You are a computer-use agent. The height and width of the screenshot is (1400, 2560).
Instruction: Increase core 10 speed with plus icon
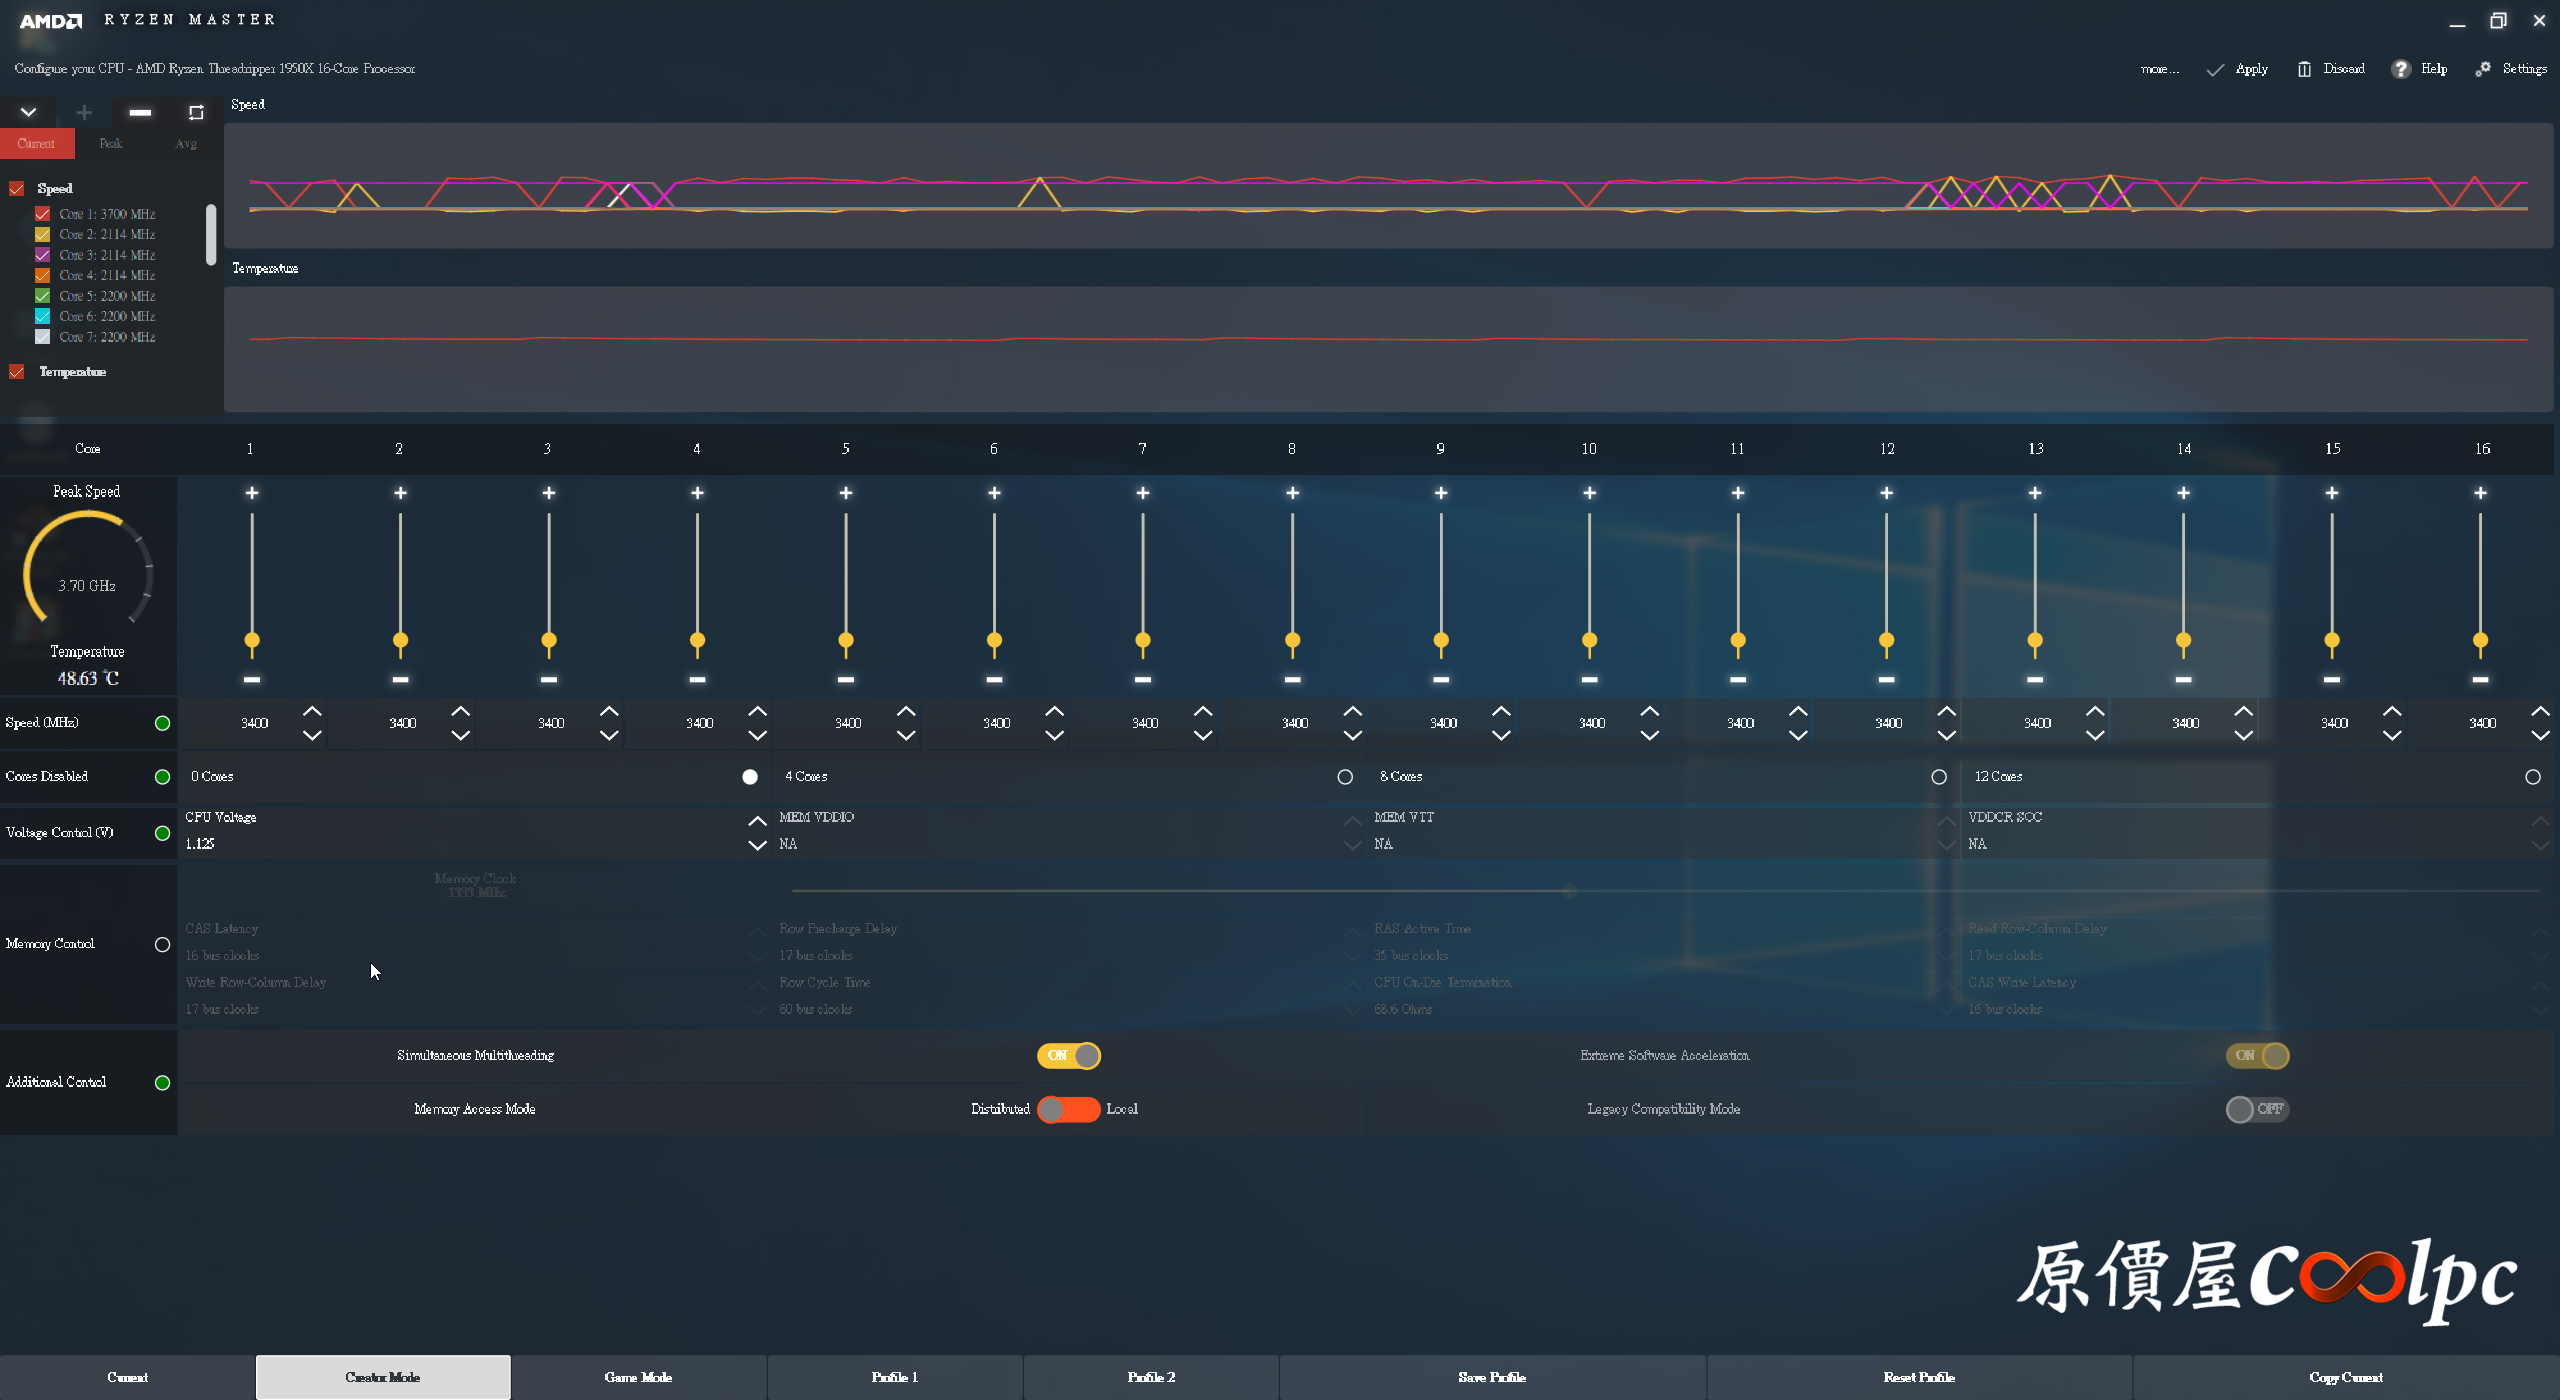point(1589,493)
